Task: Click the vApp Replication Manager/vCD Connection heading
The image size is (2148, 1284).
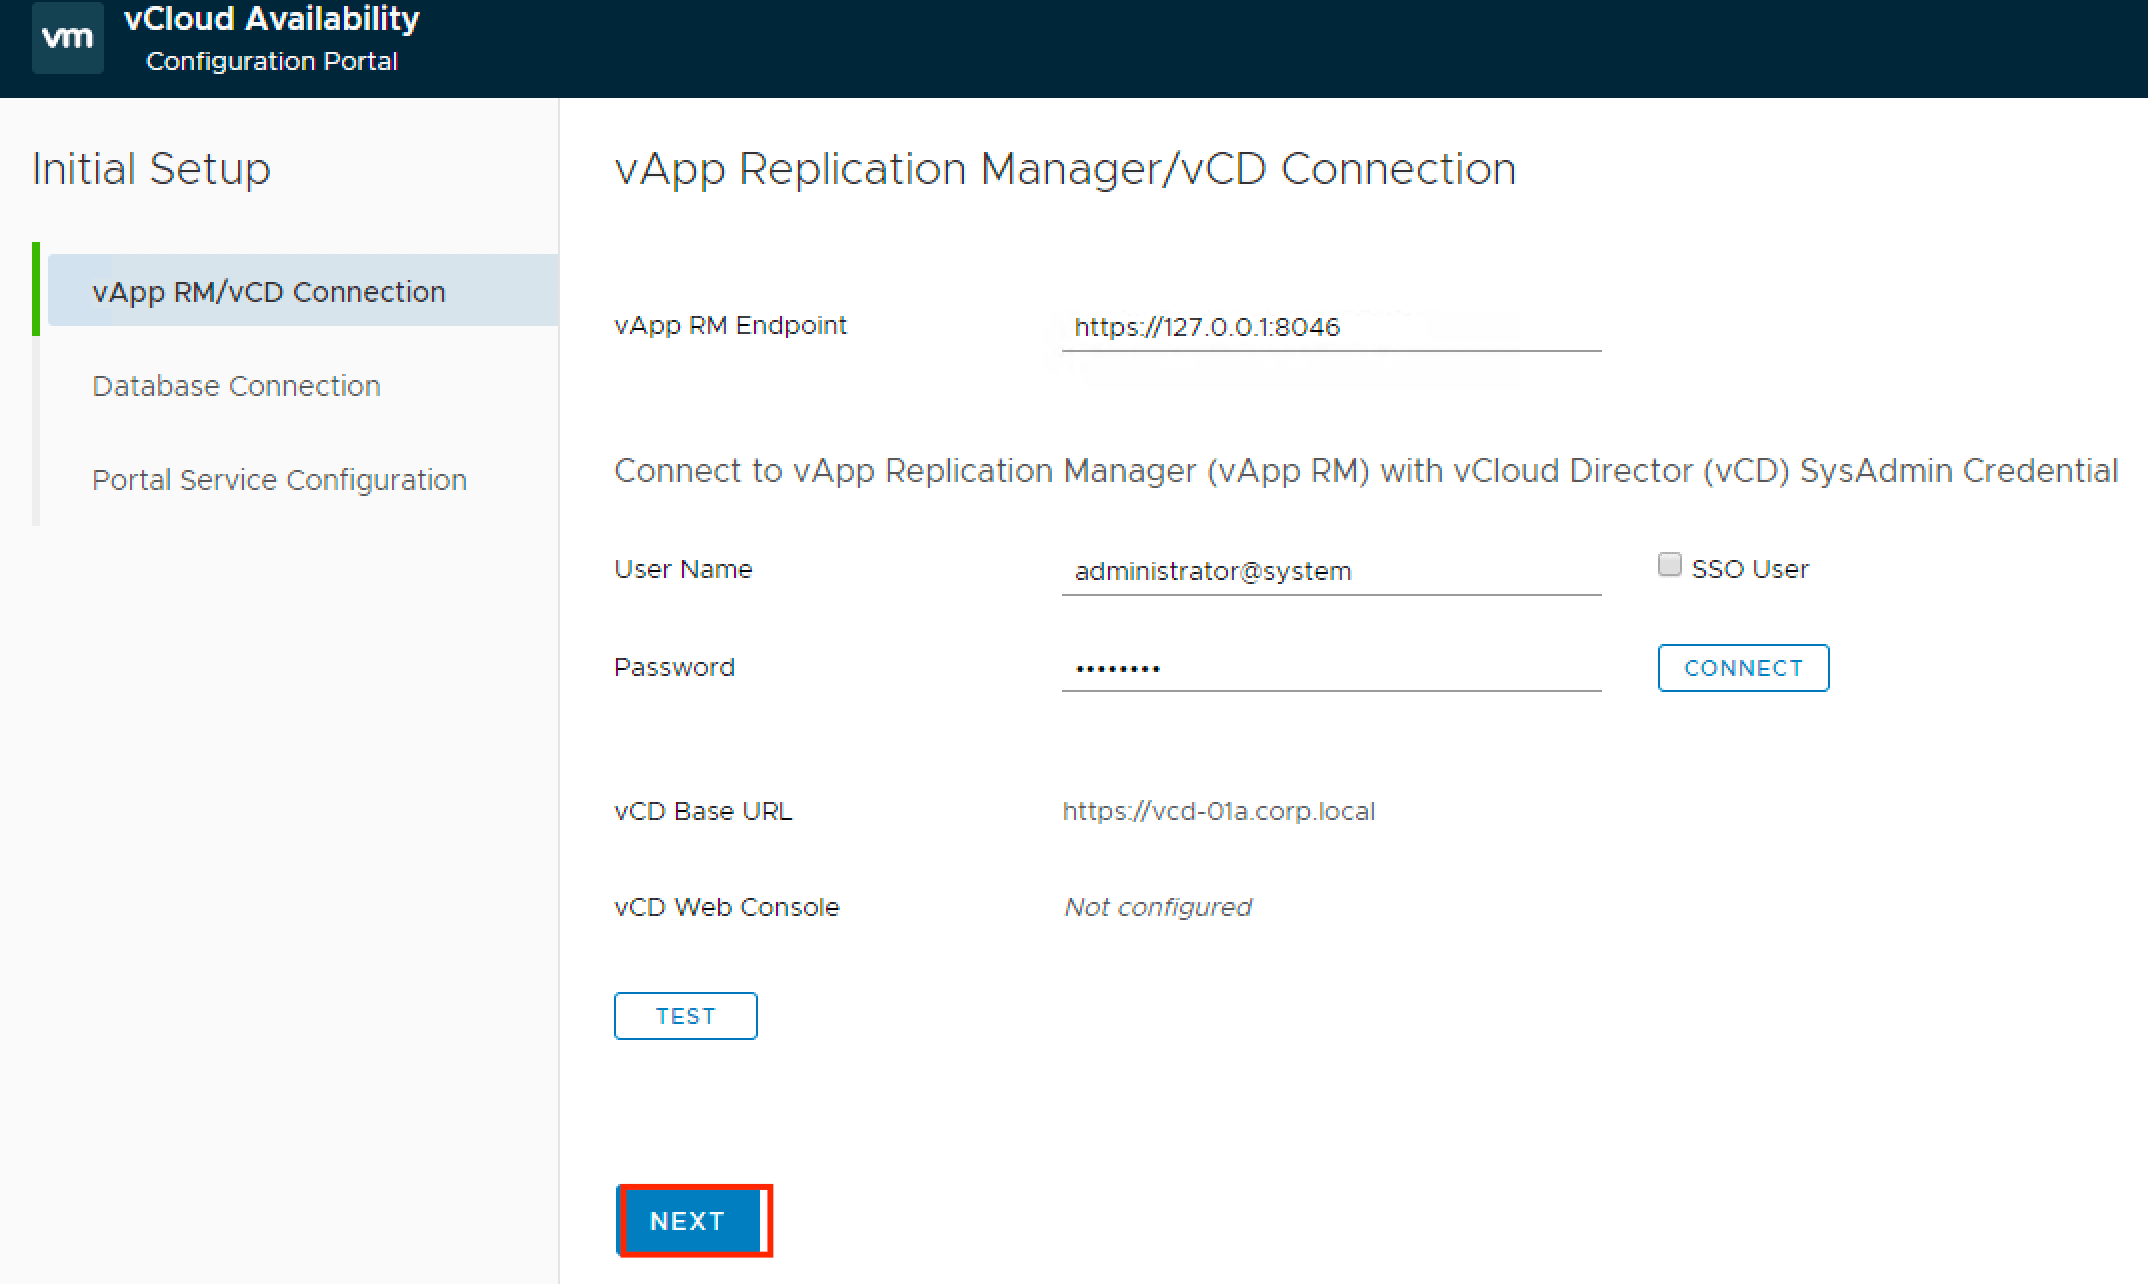Action: (x=1064, y=168)
